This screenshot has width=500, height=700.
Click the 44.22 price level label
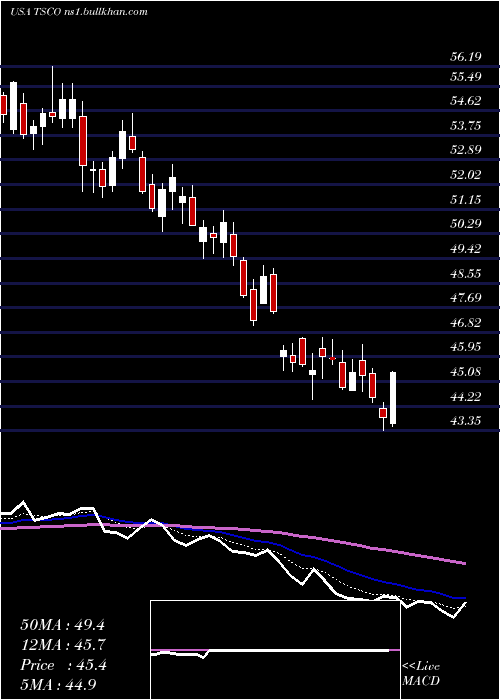tap(465, 396)
